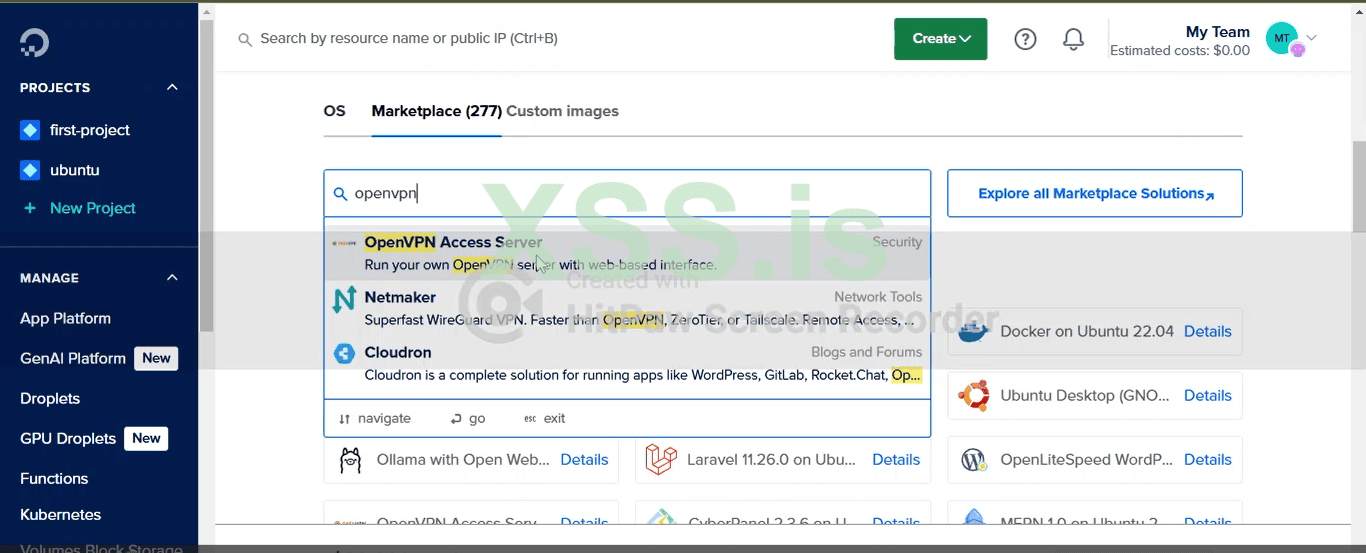1366x553 pixels.
Task: Select the Marketplace (277) tab
Action: click(x=436, y=111)
